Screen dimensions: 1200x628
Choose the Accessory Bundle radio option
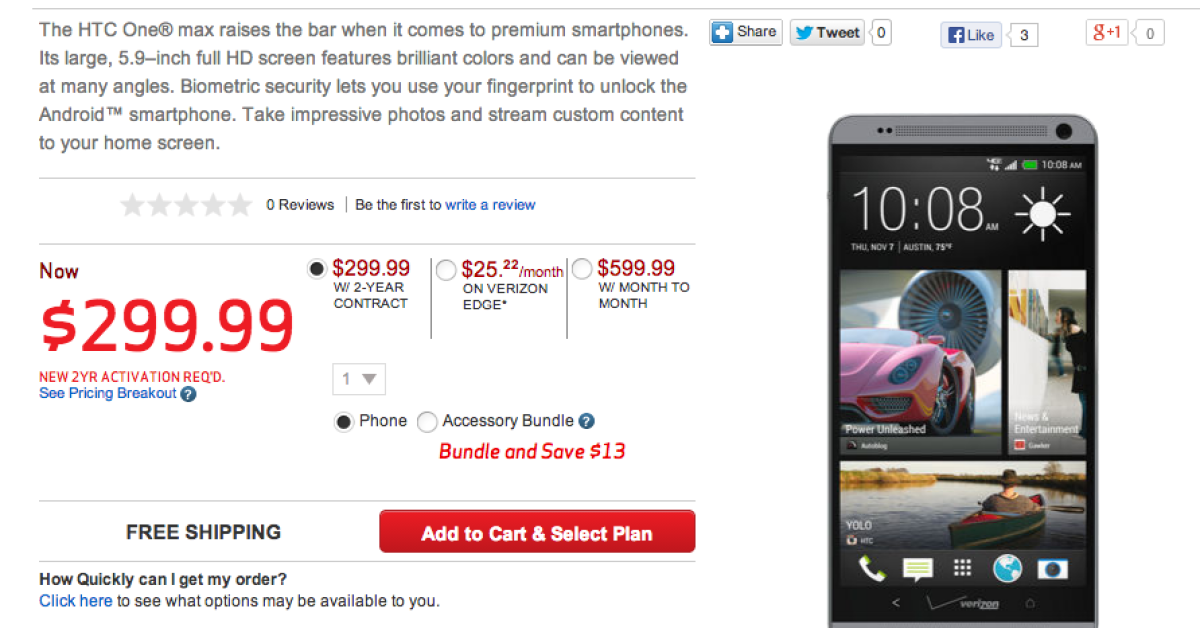tap(427, 422)
